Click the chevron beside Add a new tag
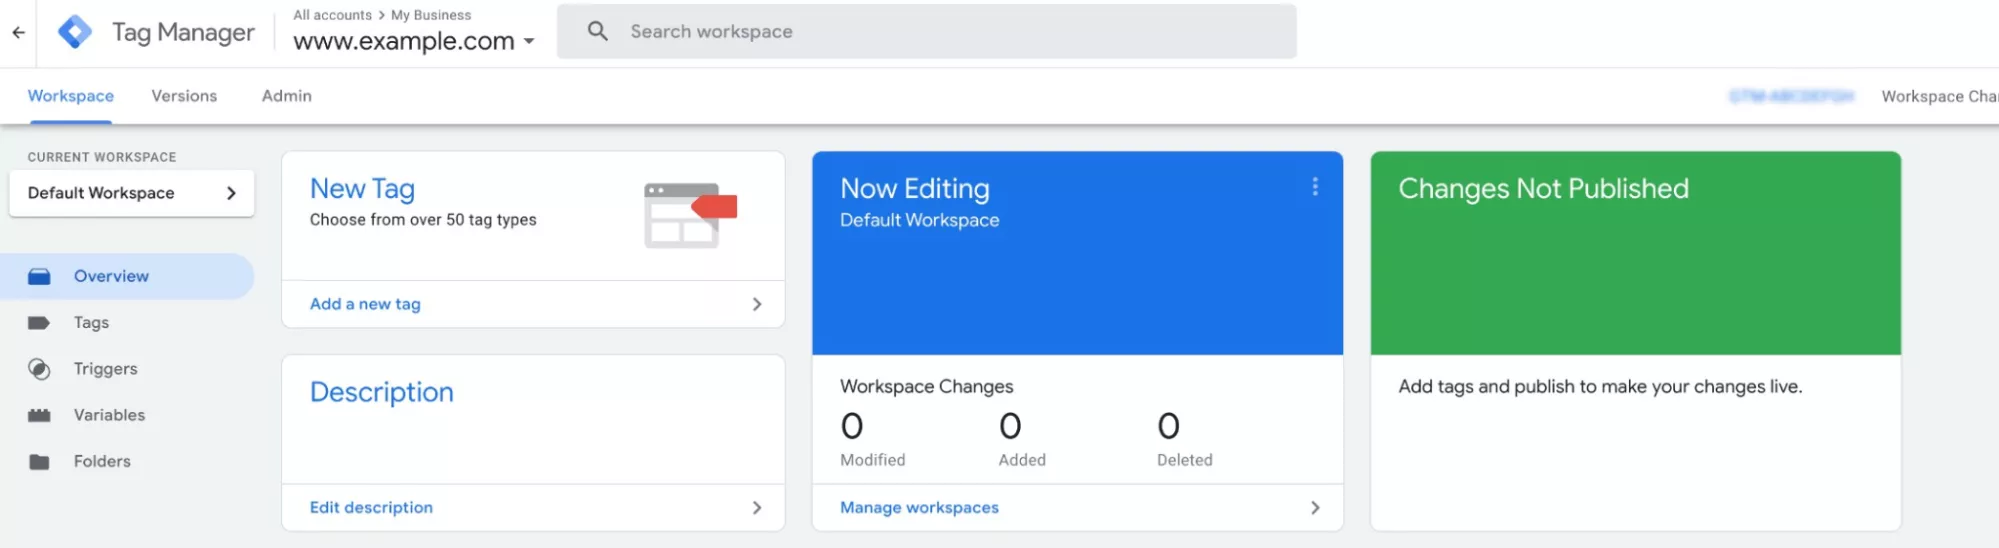The width and height of the screenshot is (1999, 548). [x=757, y=304]
